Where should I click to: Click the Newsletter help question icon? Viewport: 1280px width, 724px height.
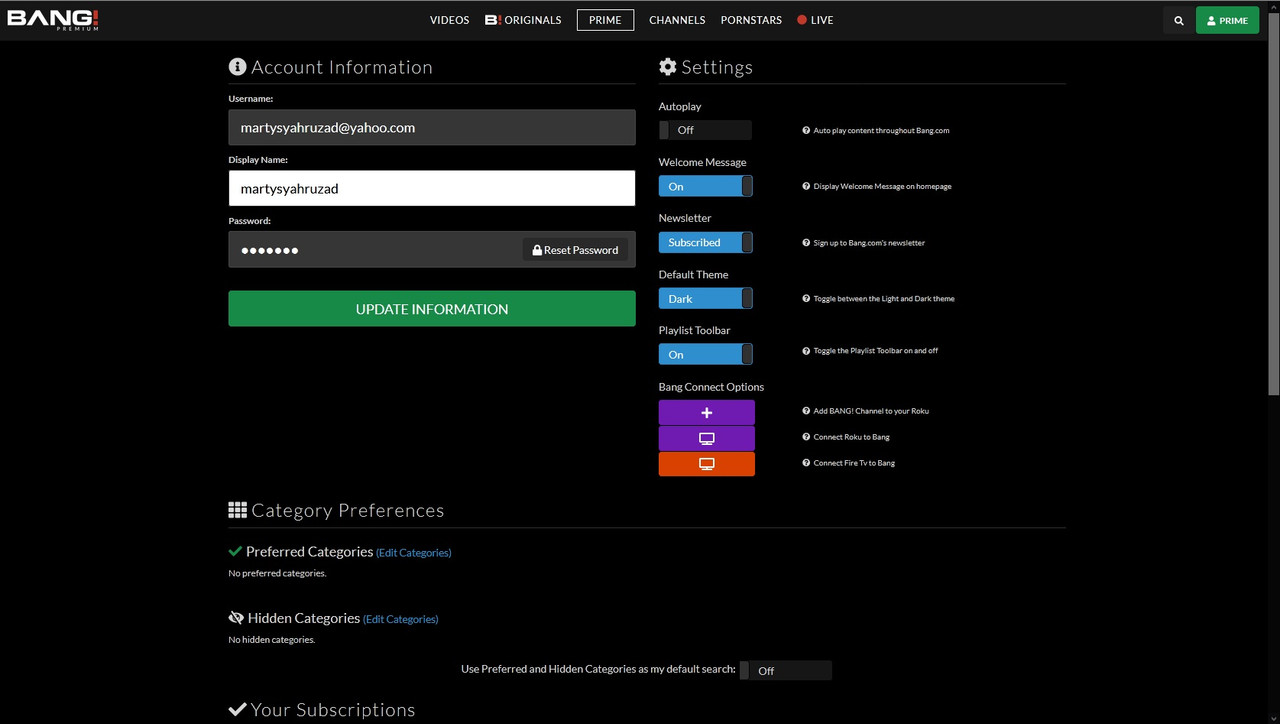coord(806,242)
